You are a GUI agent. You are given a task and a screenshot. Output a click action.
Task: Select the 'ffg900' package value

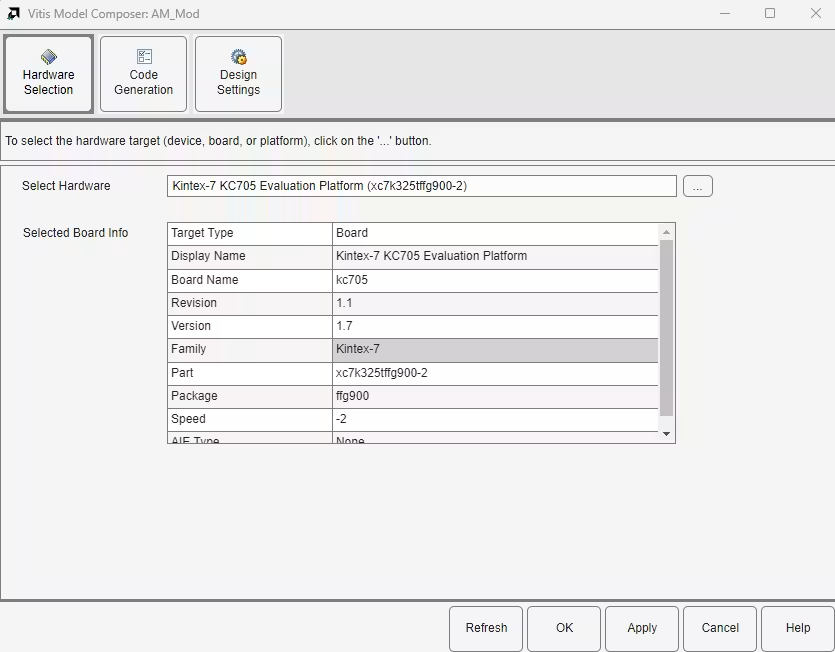[495, 396]
